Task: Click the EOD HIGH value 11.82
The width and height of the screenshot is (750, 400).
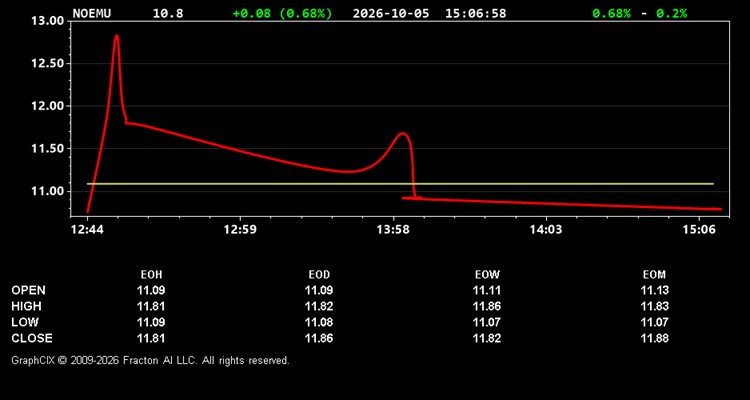Action: point(319,306)
